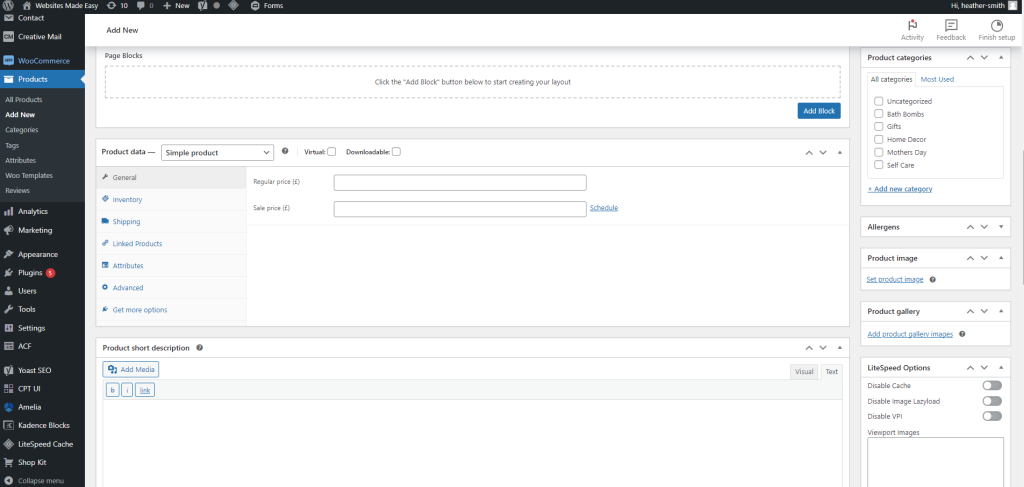Image resolution: width=1024 pixels, height=487 pixels.
Task: Collapse the LiteSpeed Options panel toggle
Action: coord(1002,368)
